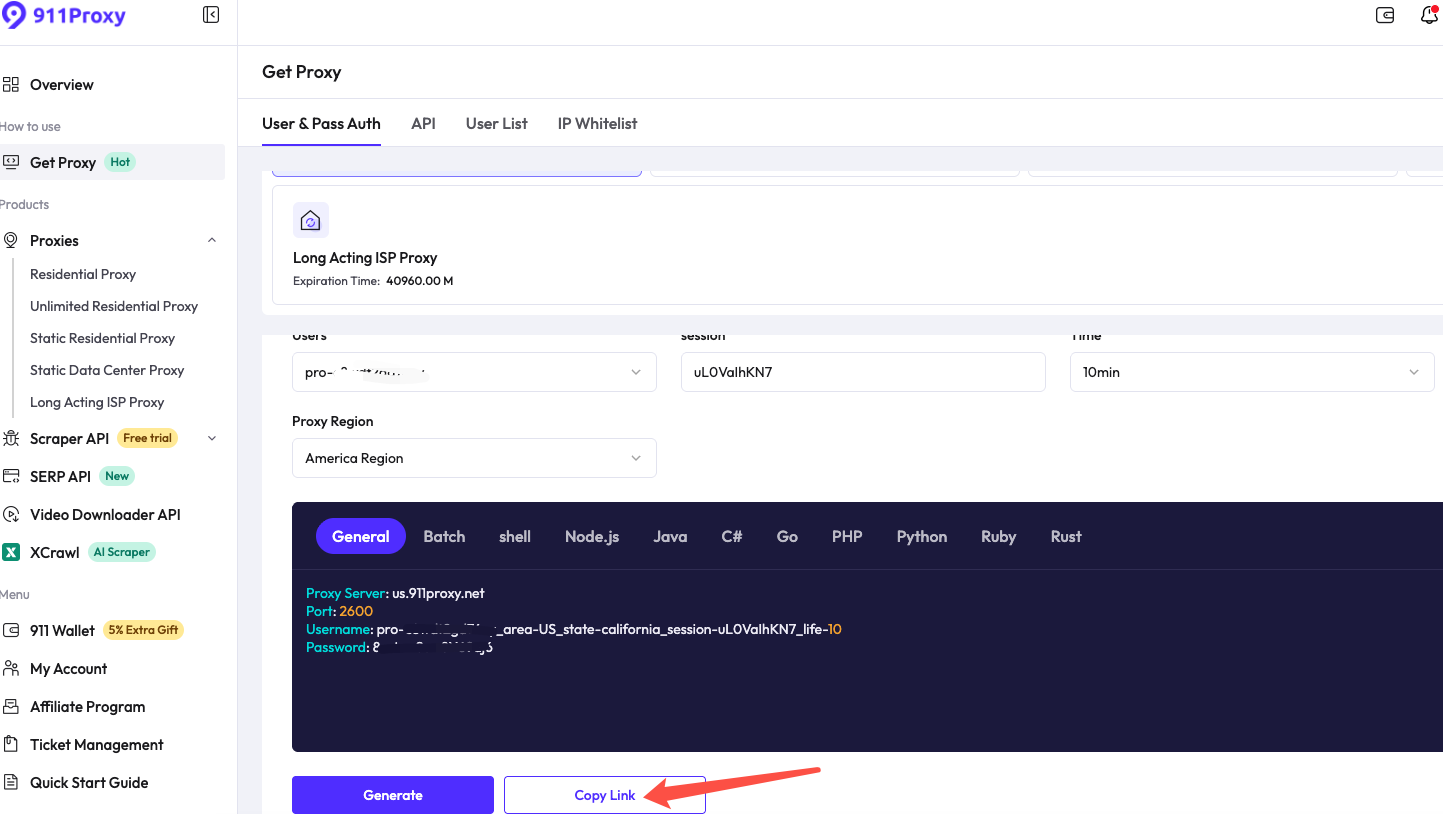
Task: Select the Node.js code tab
Action: click(x=592, y=537)
